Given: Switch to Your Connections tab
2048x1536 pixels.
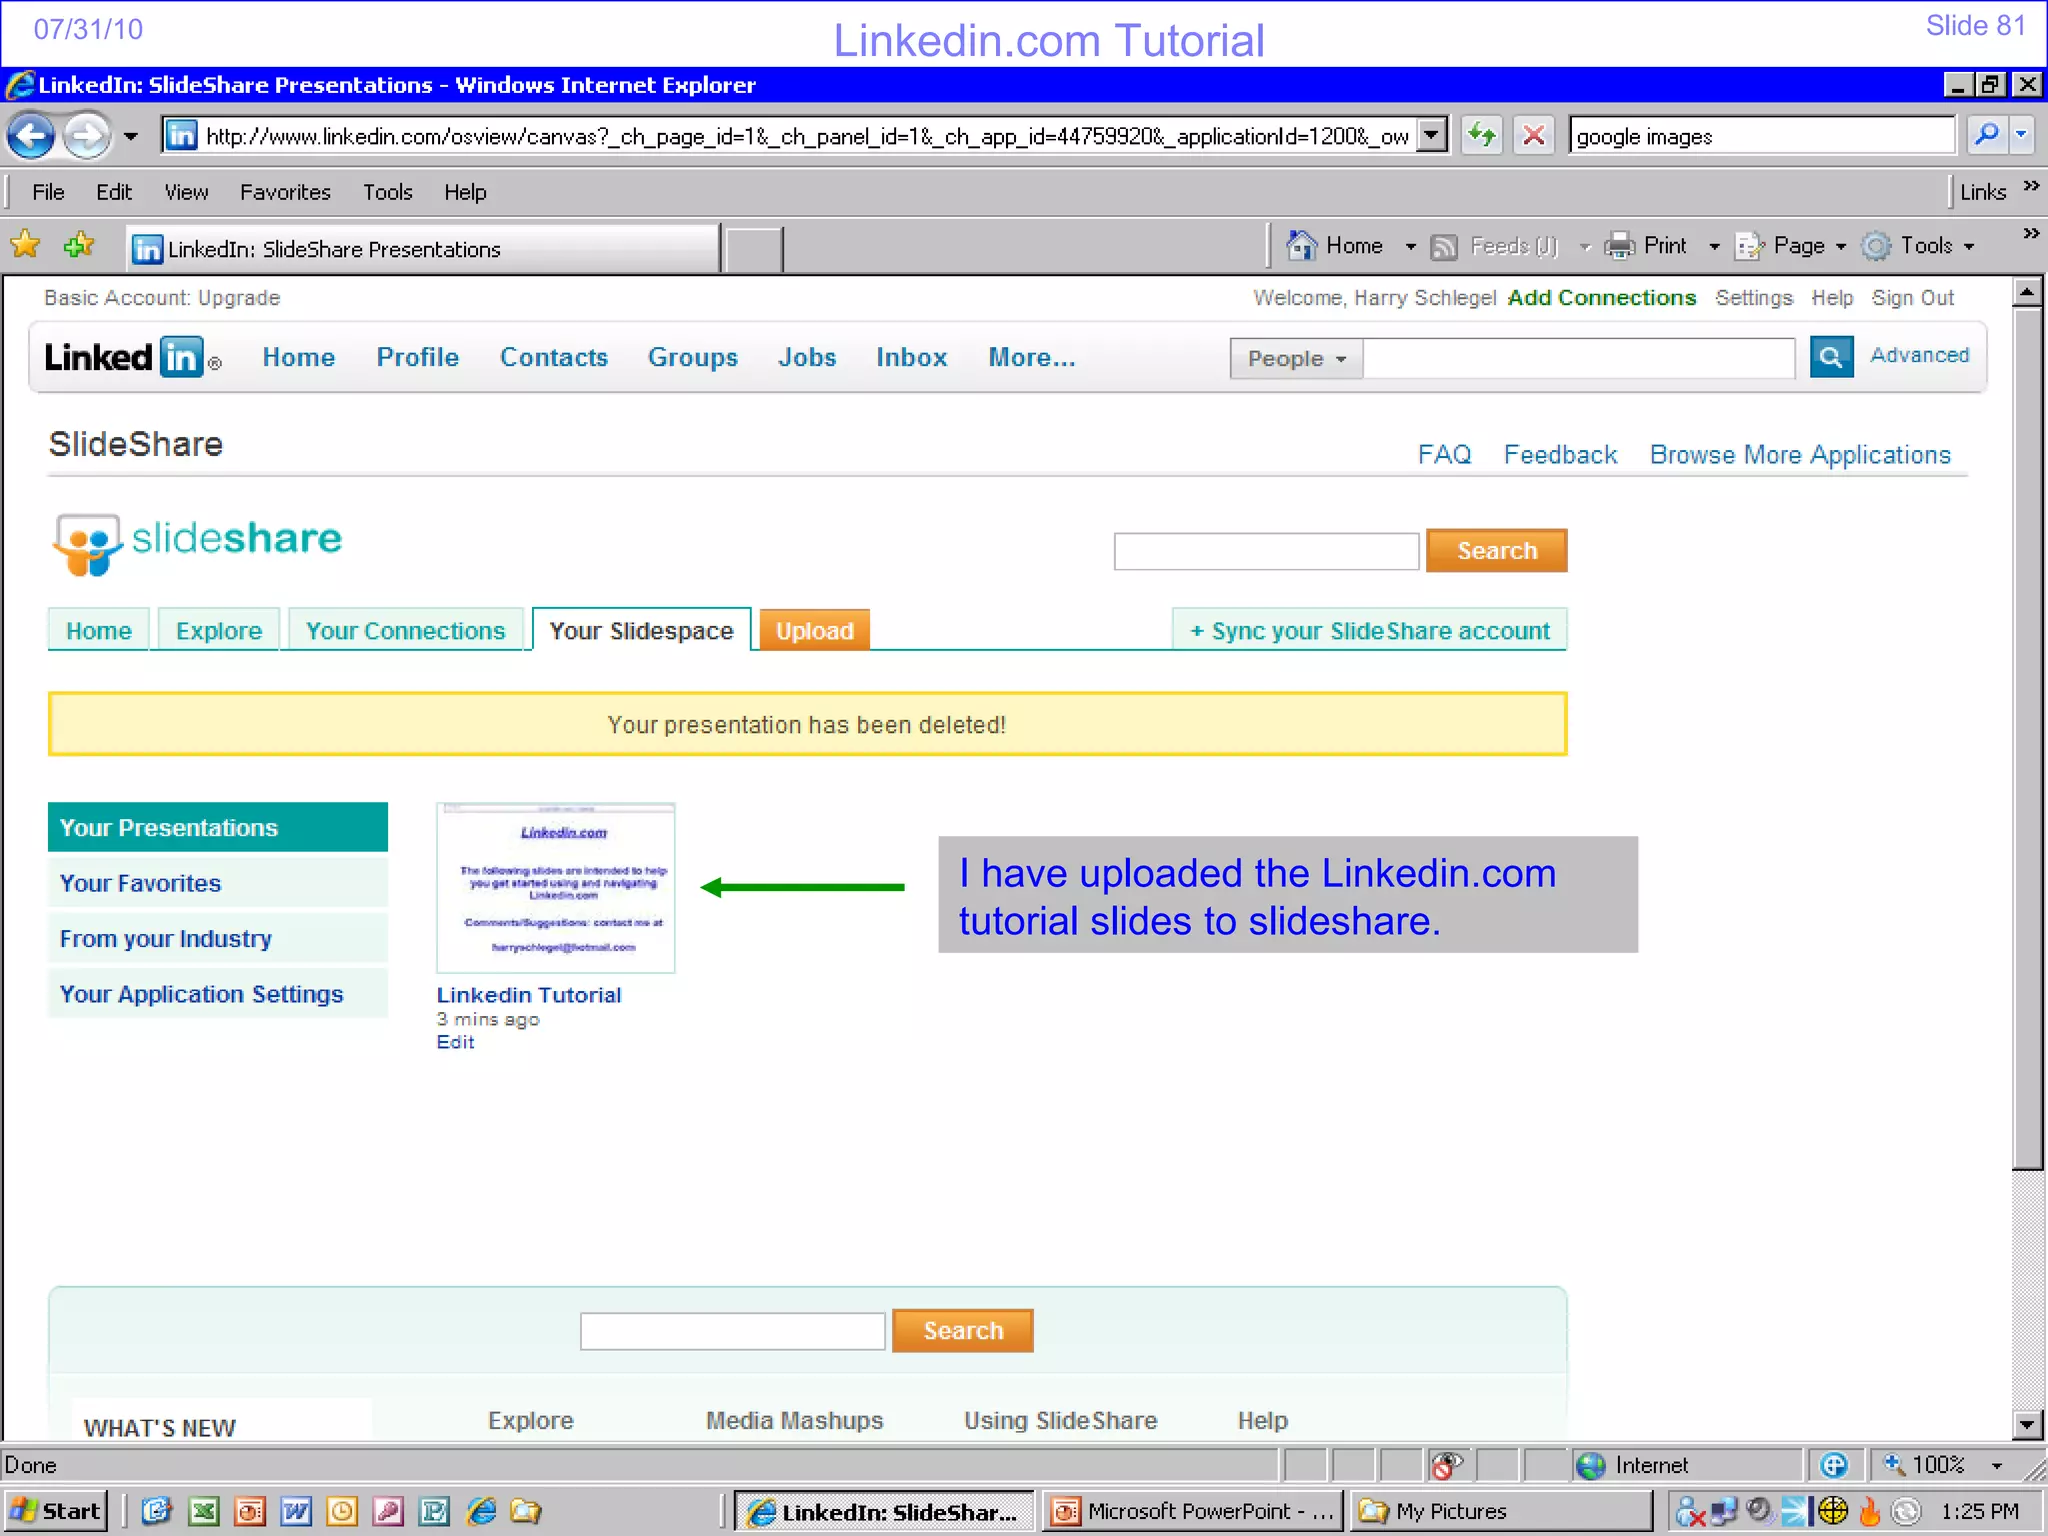Looking at the screenshot, I should (405, 631).
